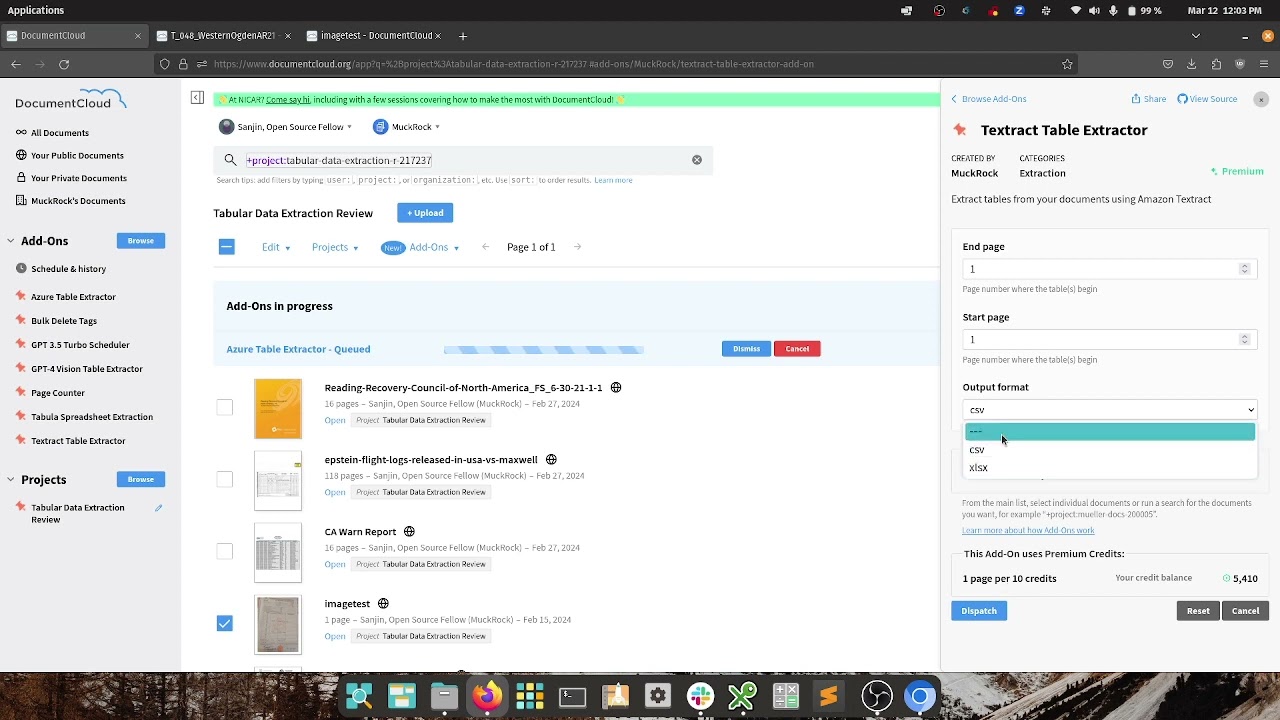Viewport: 1280px width, 720px height.
Task: Collapse the Projects sidebar section
Action: tap(11, 480)
